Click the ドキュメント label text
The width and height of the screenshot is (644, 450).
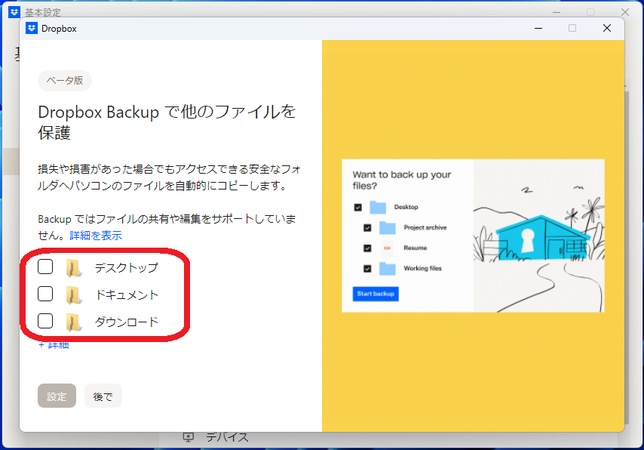click(126, 295)
